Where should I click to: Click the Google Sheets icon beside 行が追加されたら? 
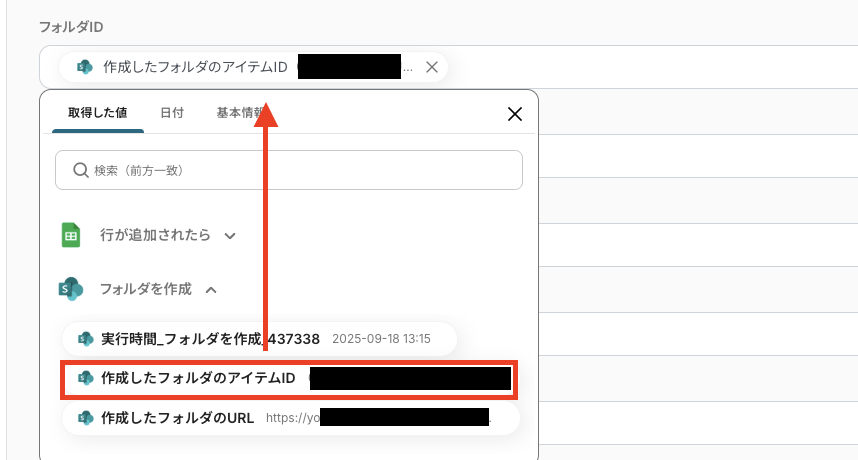[71, 235]
